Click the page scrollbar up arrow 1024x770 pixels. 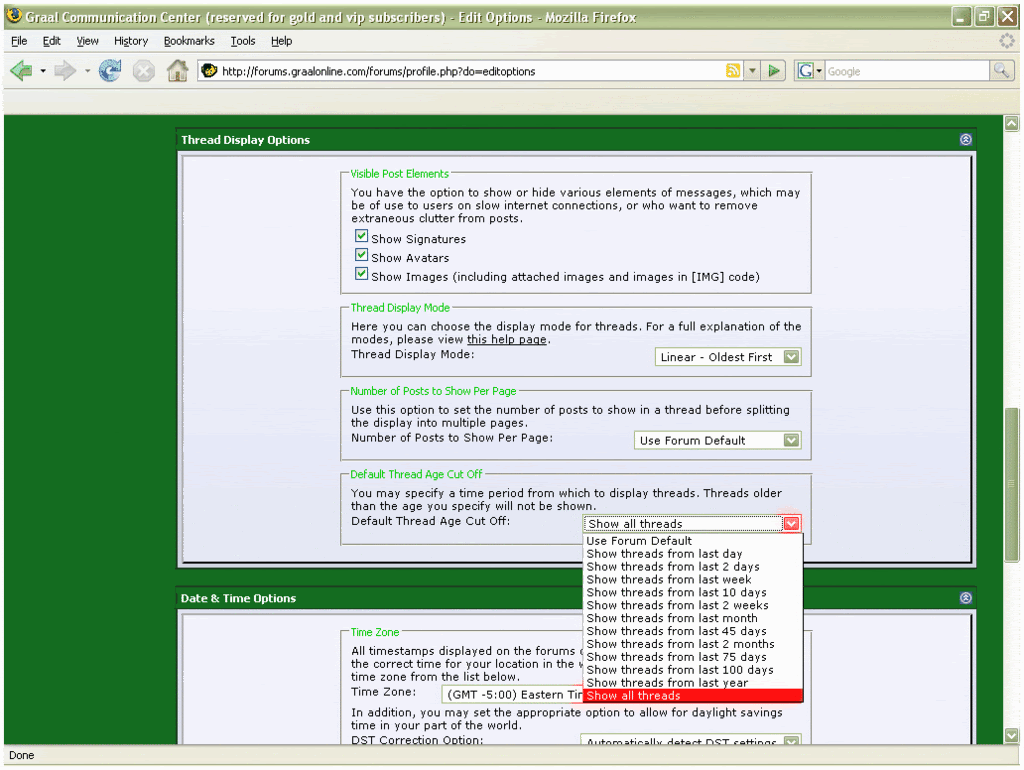(x=1012, y=123)
